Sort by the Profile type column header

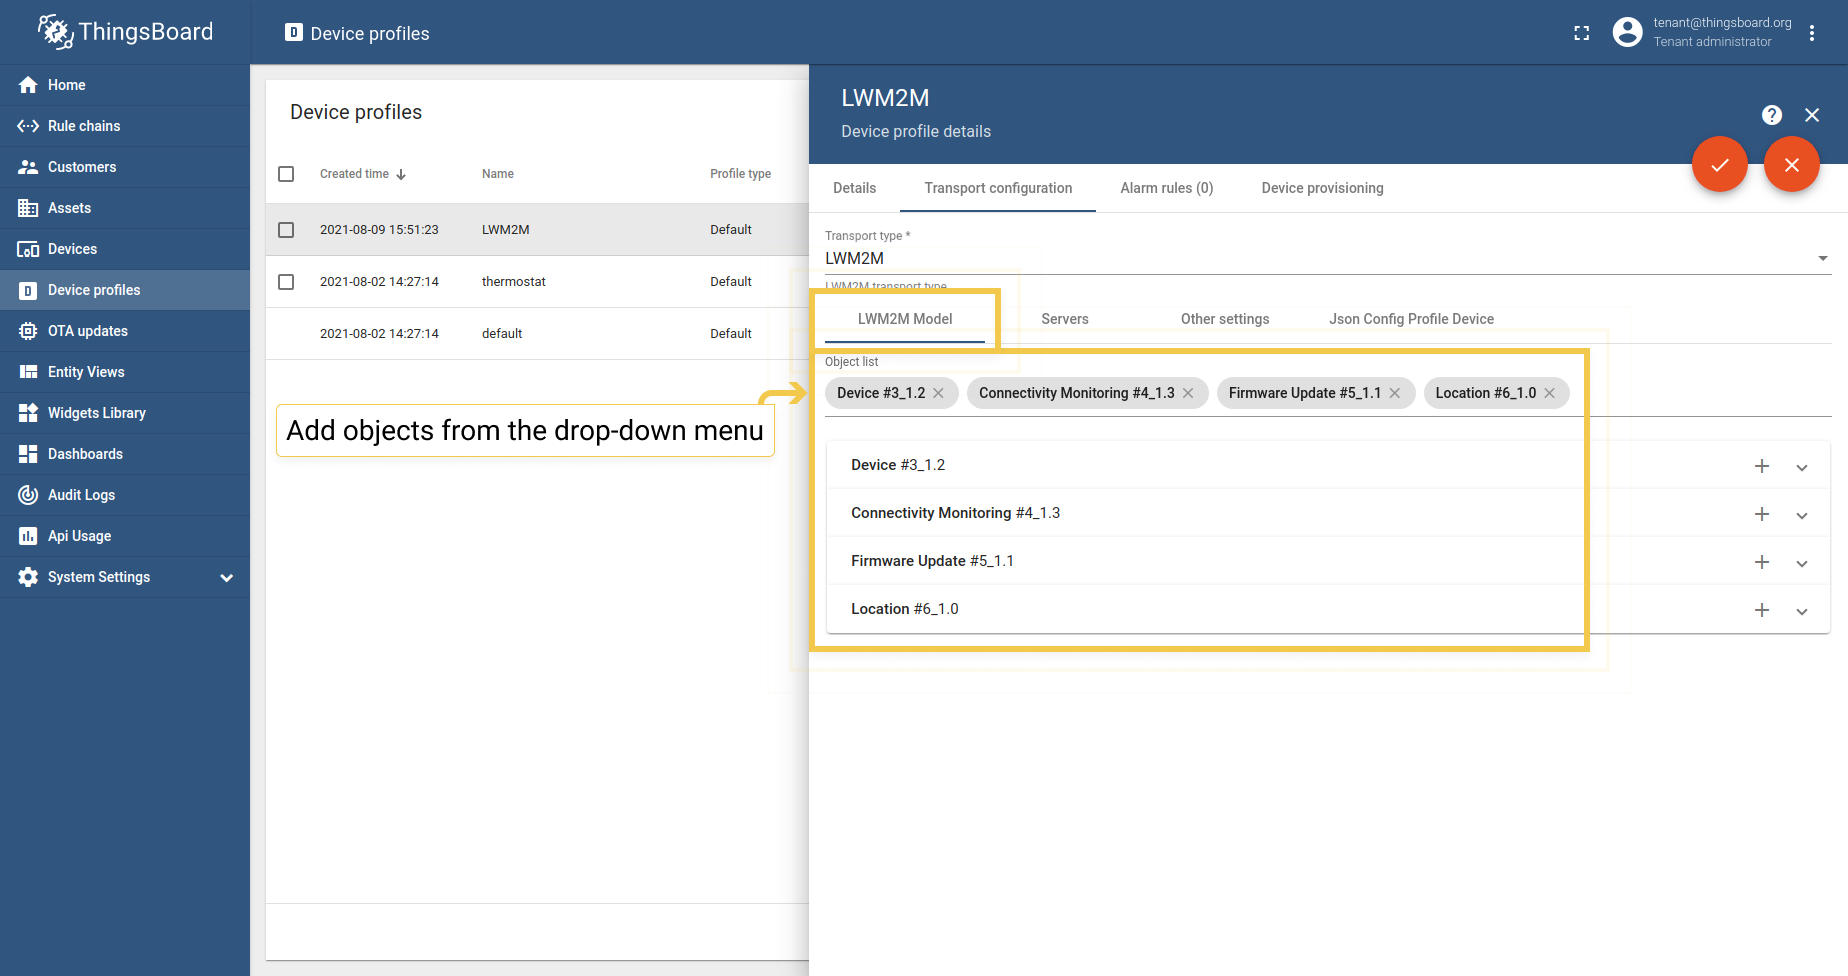click(x=740, y=174)
